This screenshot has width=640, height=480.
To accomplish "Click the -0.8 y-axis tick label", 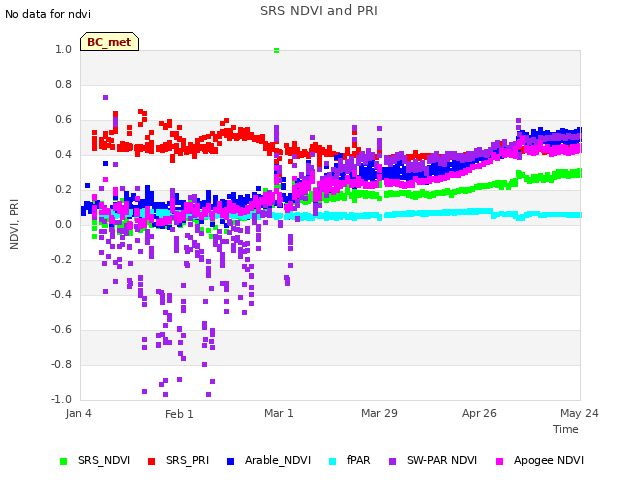I will (61, 364).
